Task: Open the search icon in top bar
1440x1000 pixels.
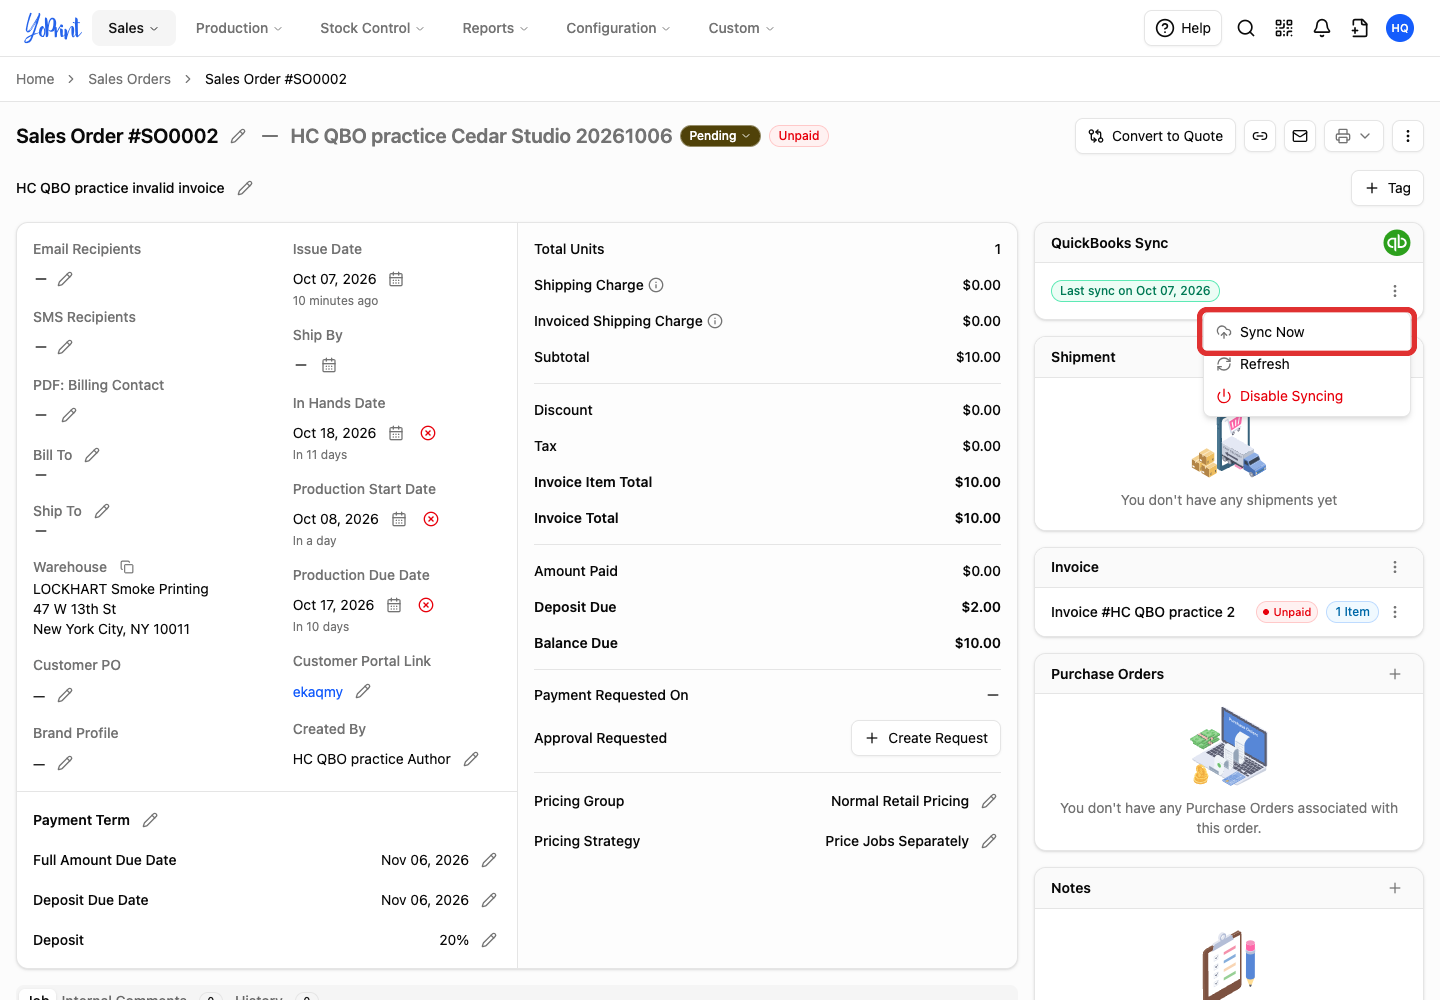Action: [x=1246, y=28]
